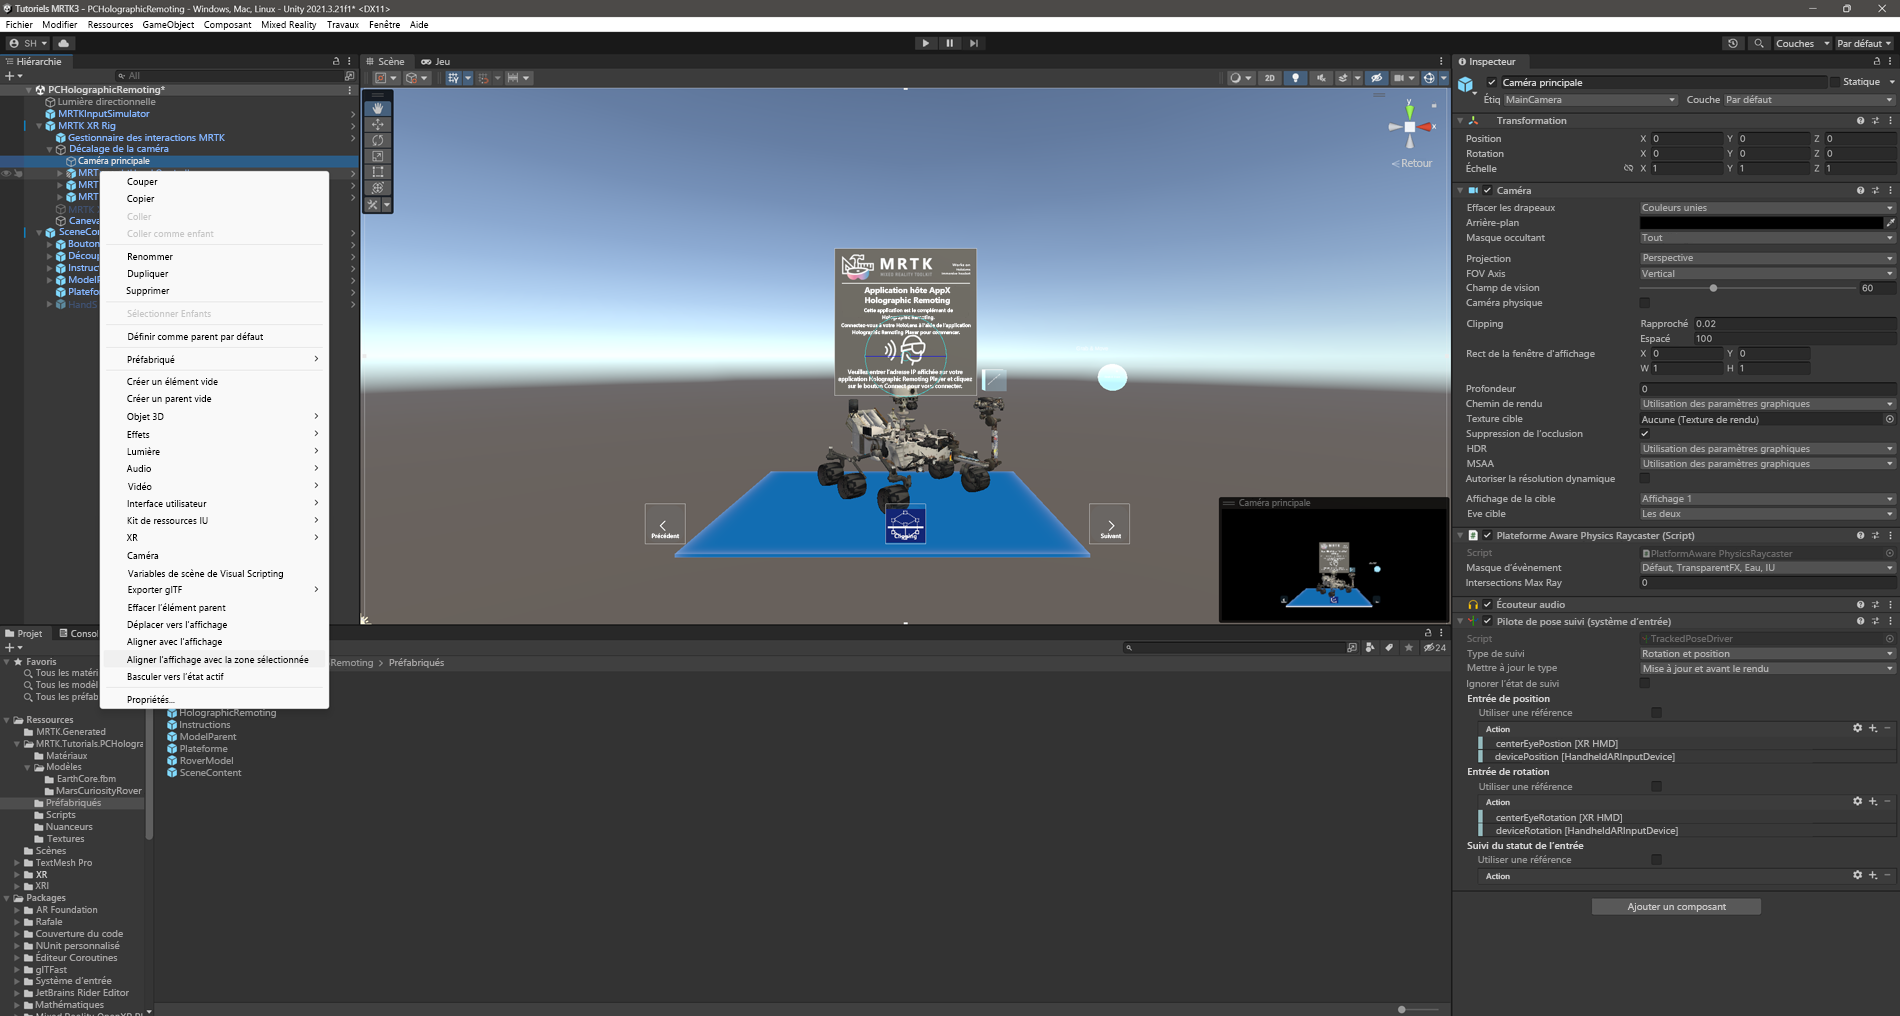Open Caméra component three-dot menu

tap(1890, 190)
